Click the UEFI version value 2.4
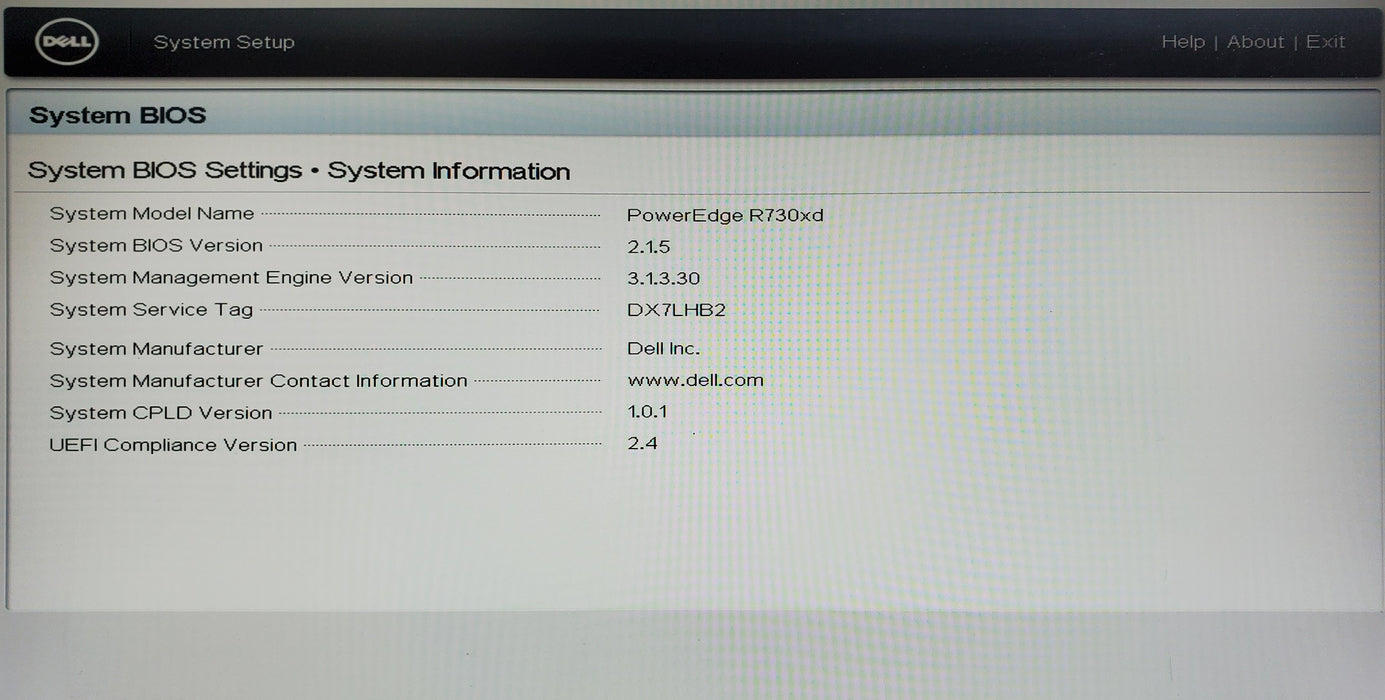Screen dimensions: 1385x700 point(642,443)
